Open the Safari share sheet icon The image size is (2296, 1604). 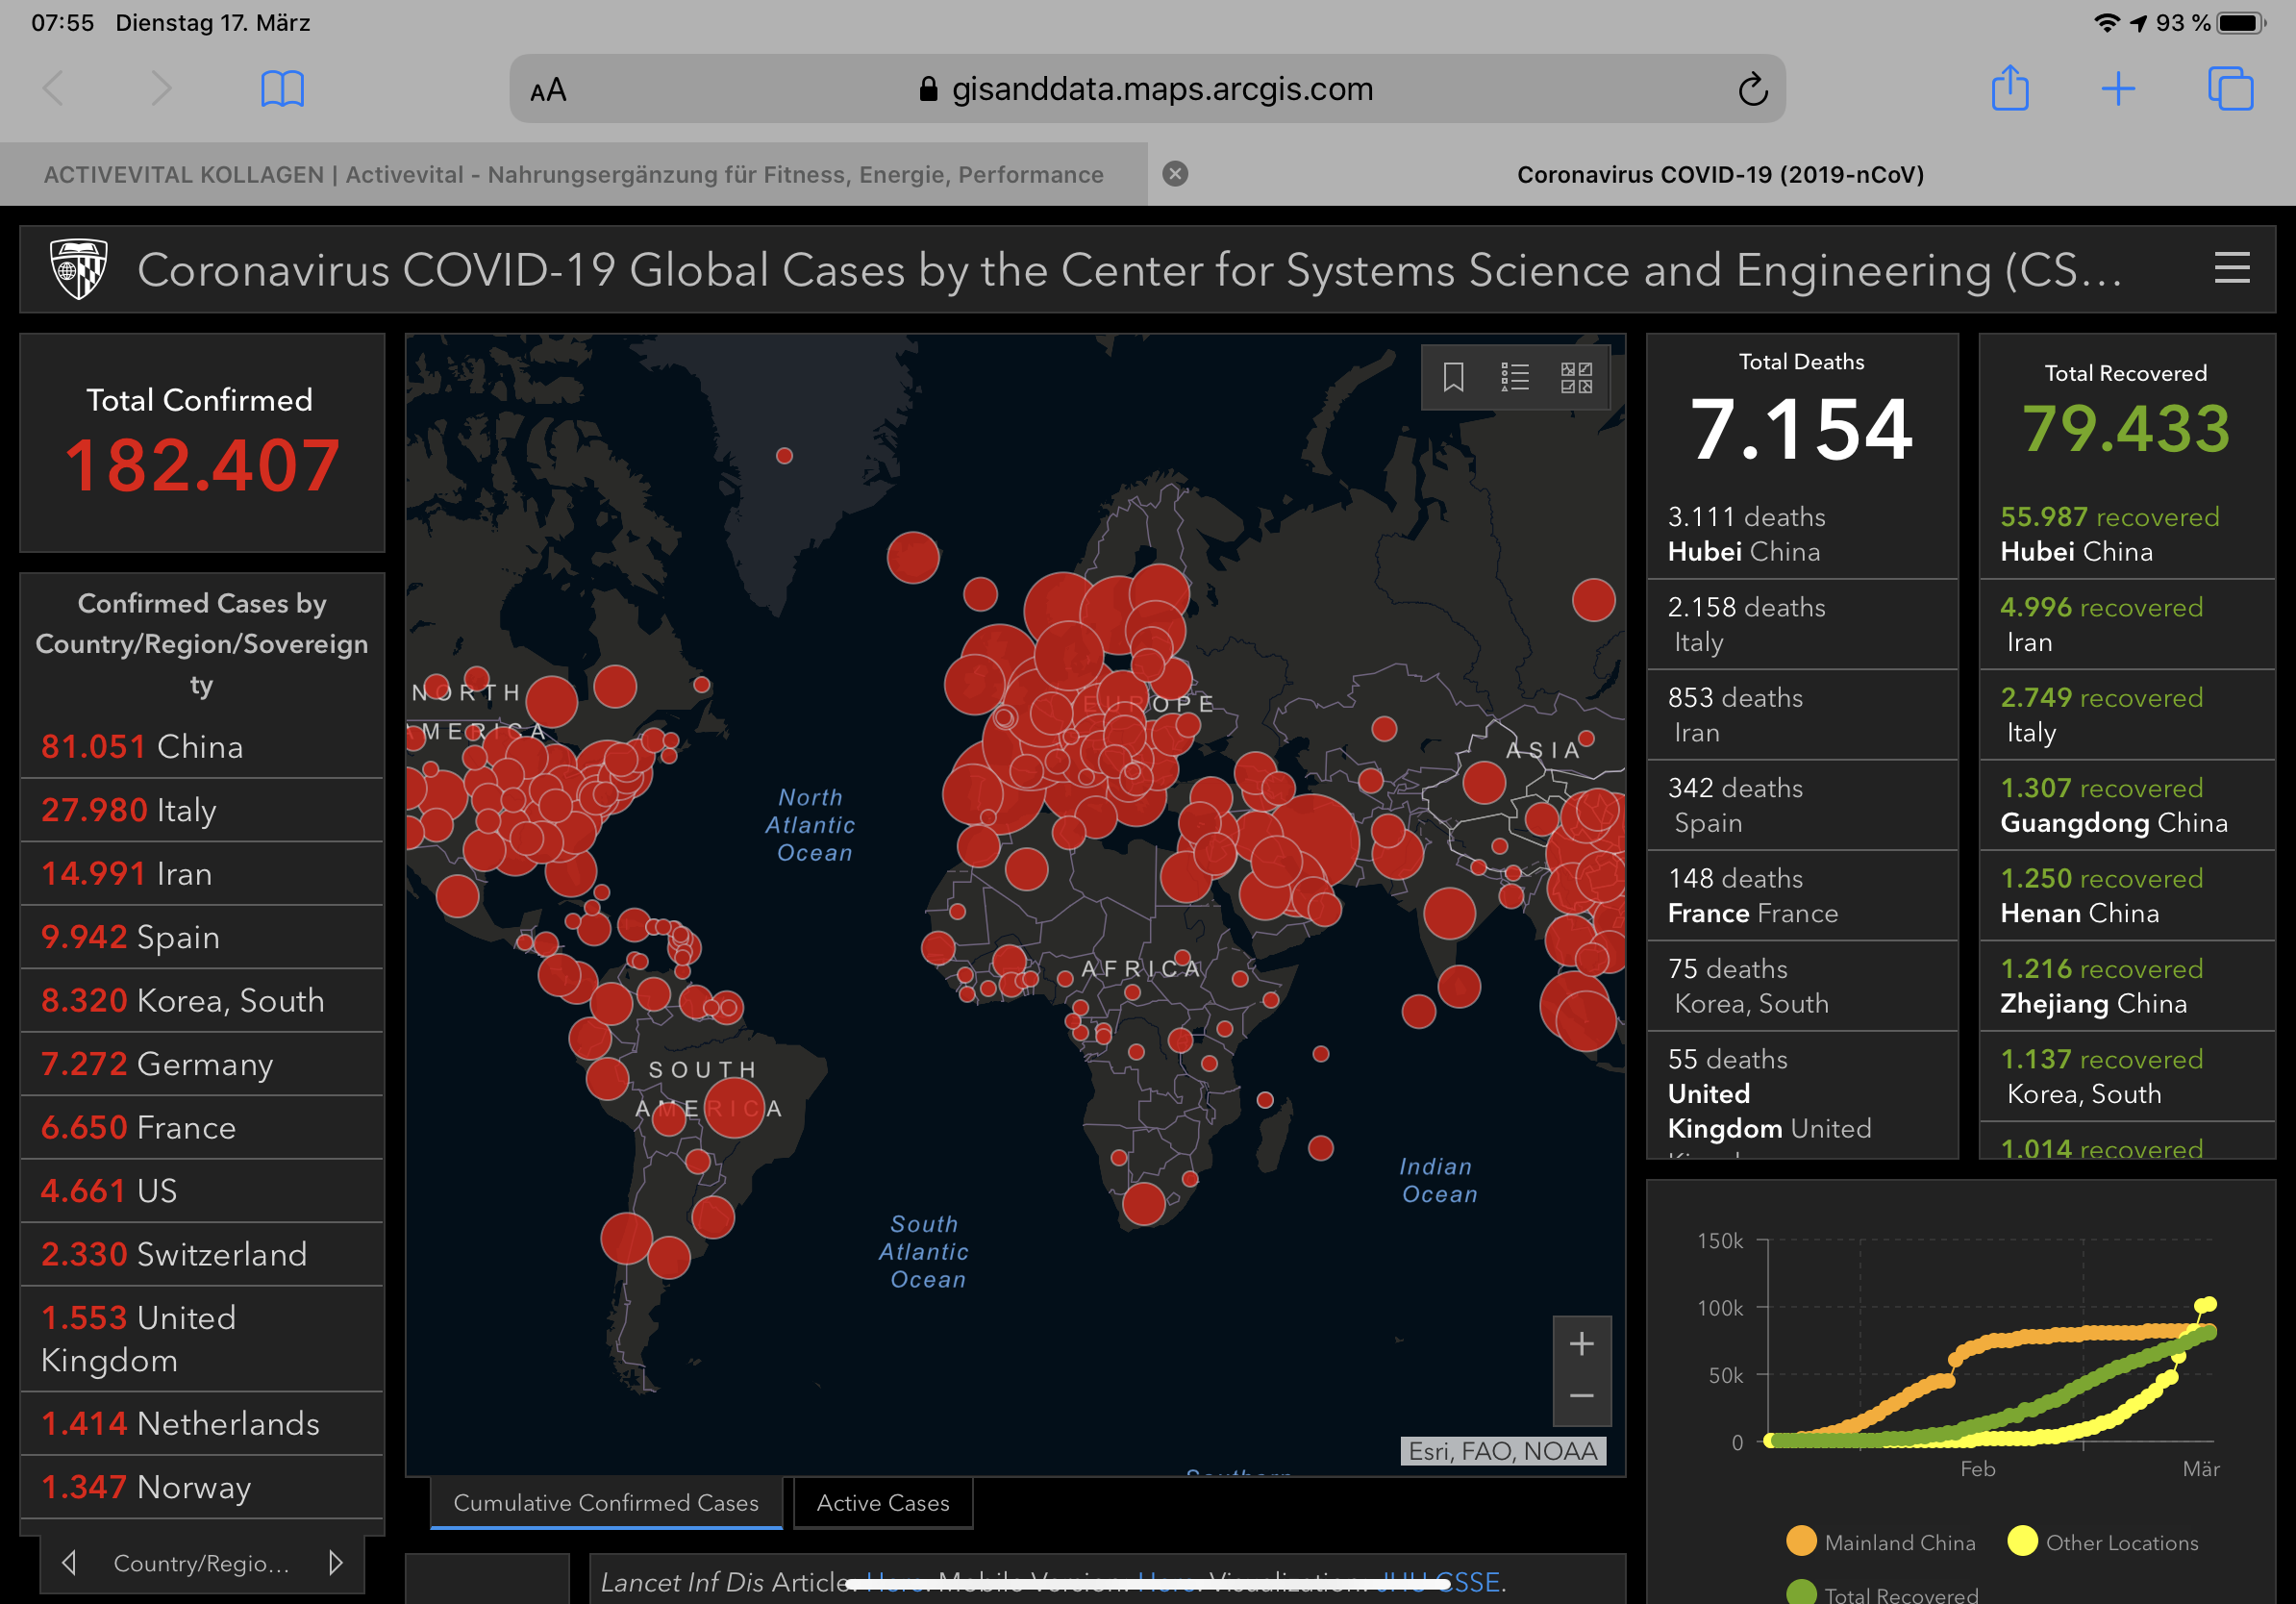click(2009, 88)
